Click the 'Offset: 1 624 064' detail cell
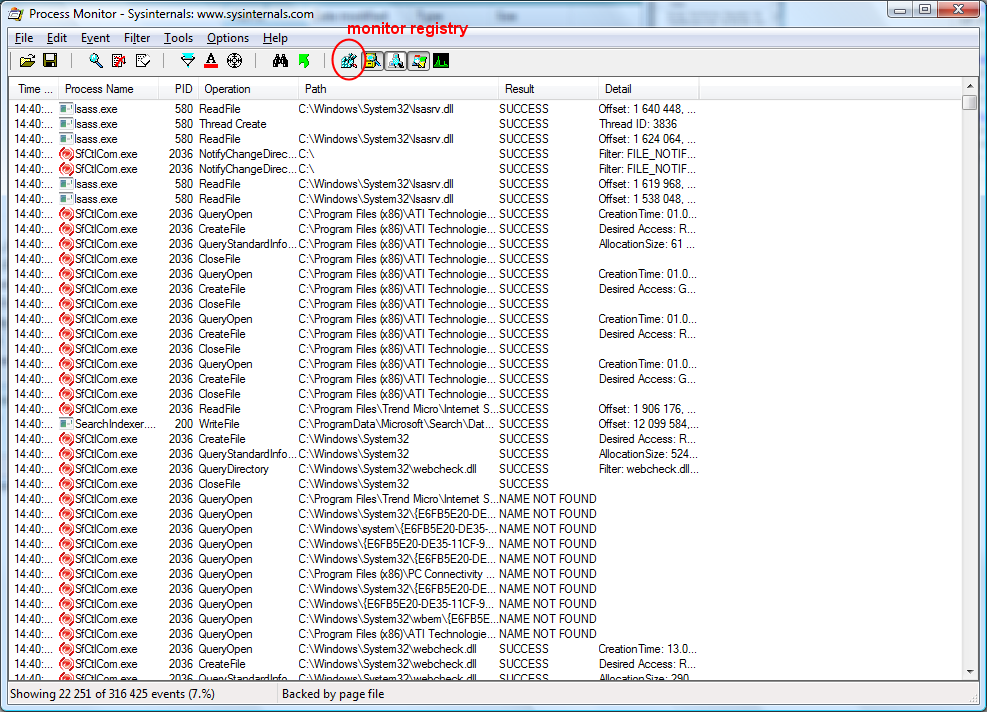This screenshot has height=712, width=987. pyautogui.click(x=647, y=139)
